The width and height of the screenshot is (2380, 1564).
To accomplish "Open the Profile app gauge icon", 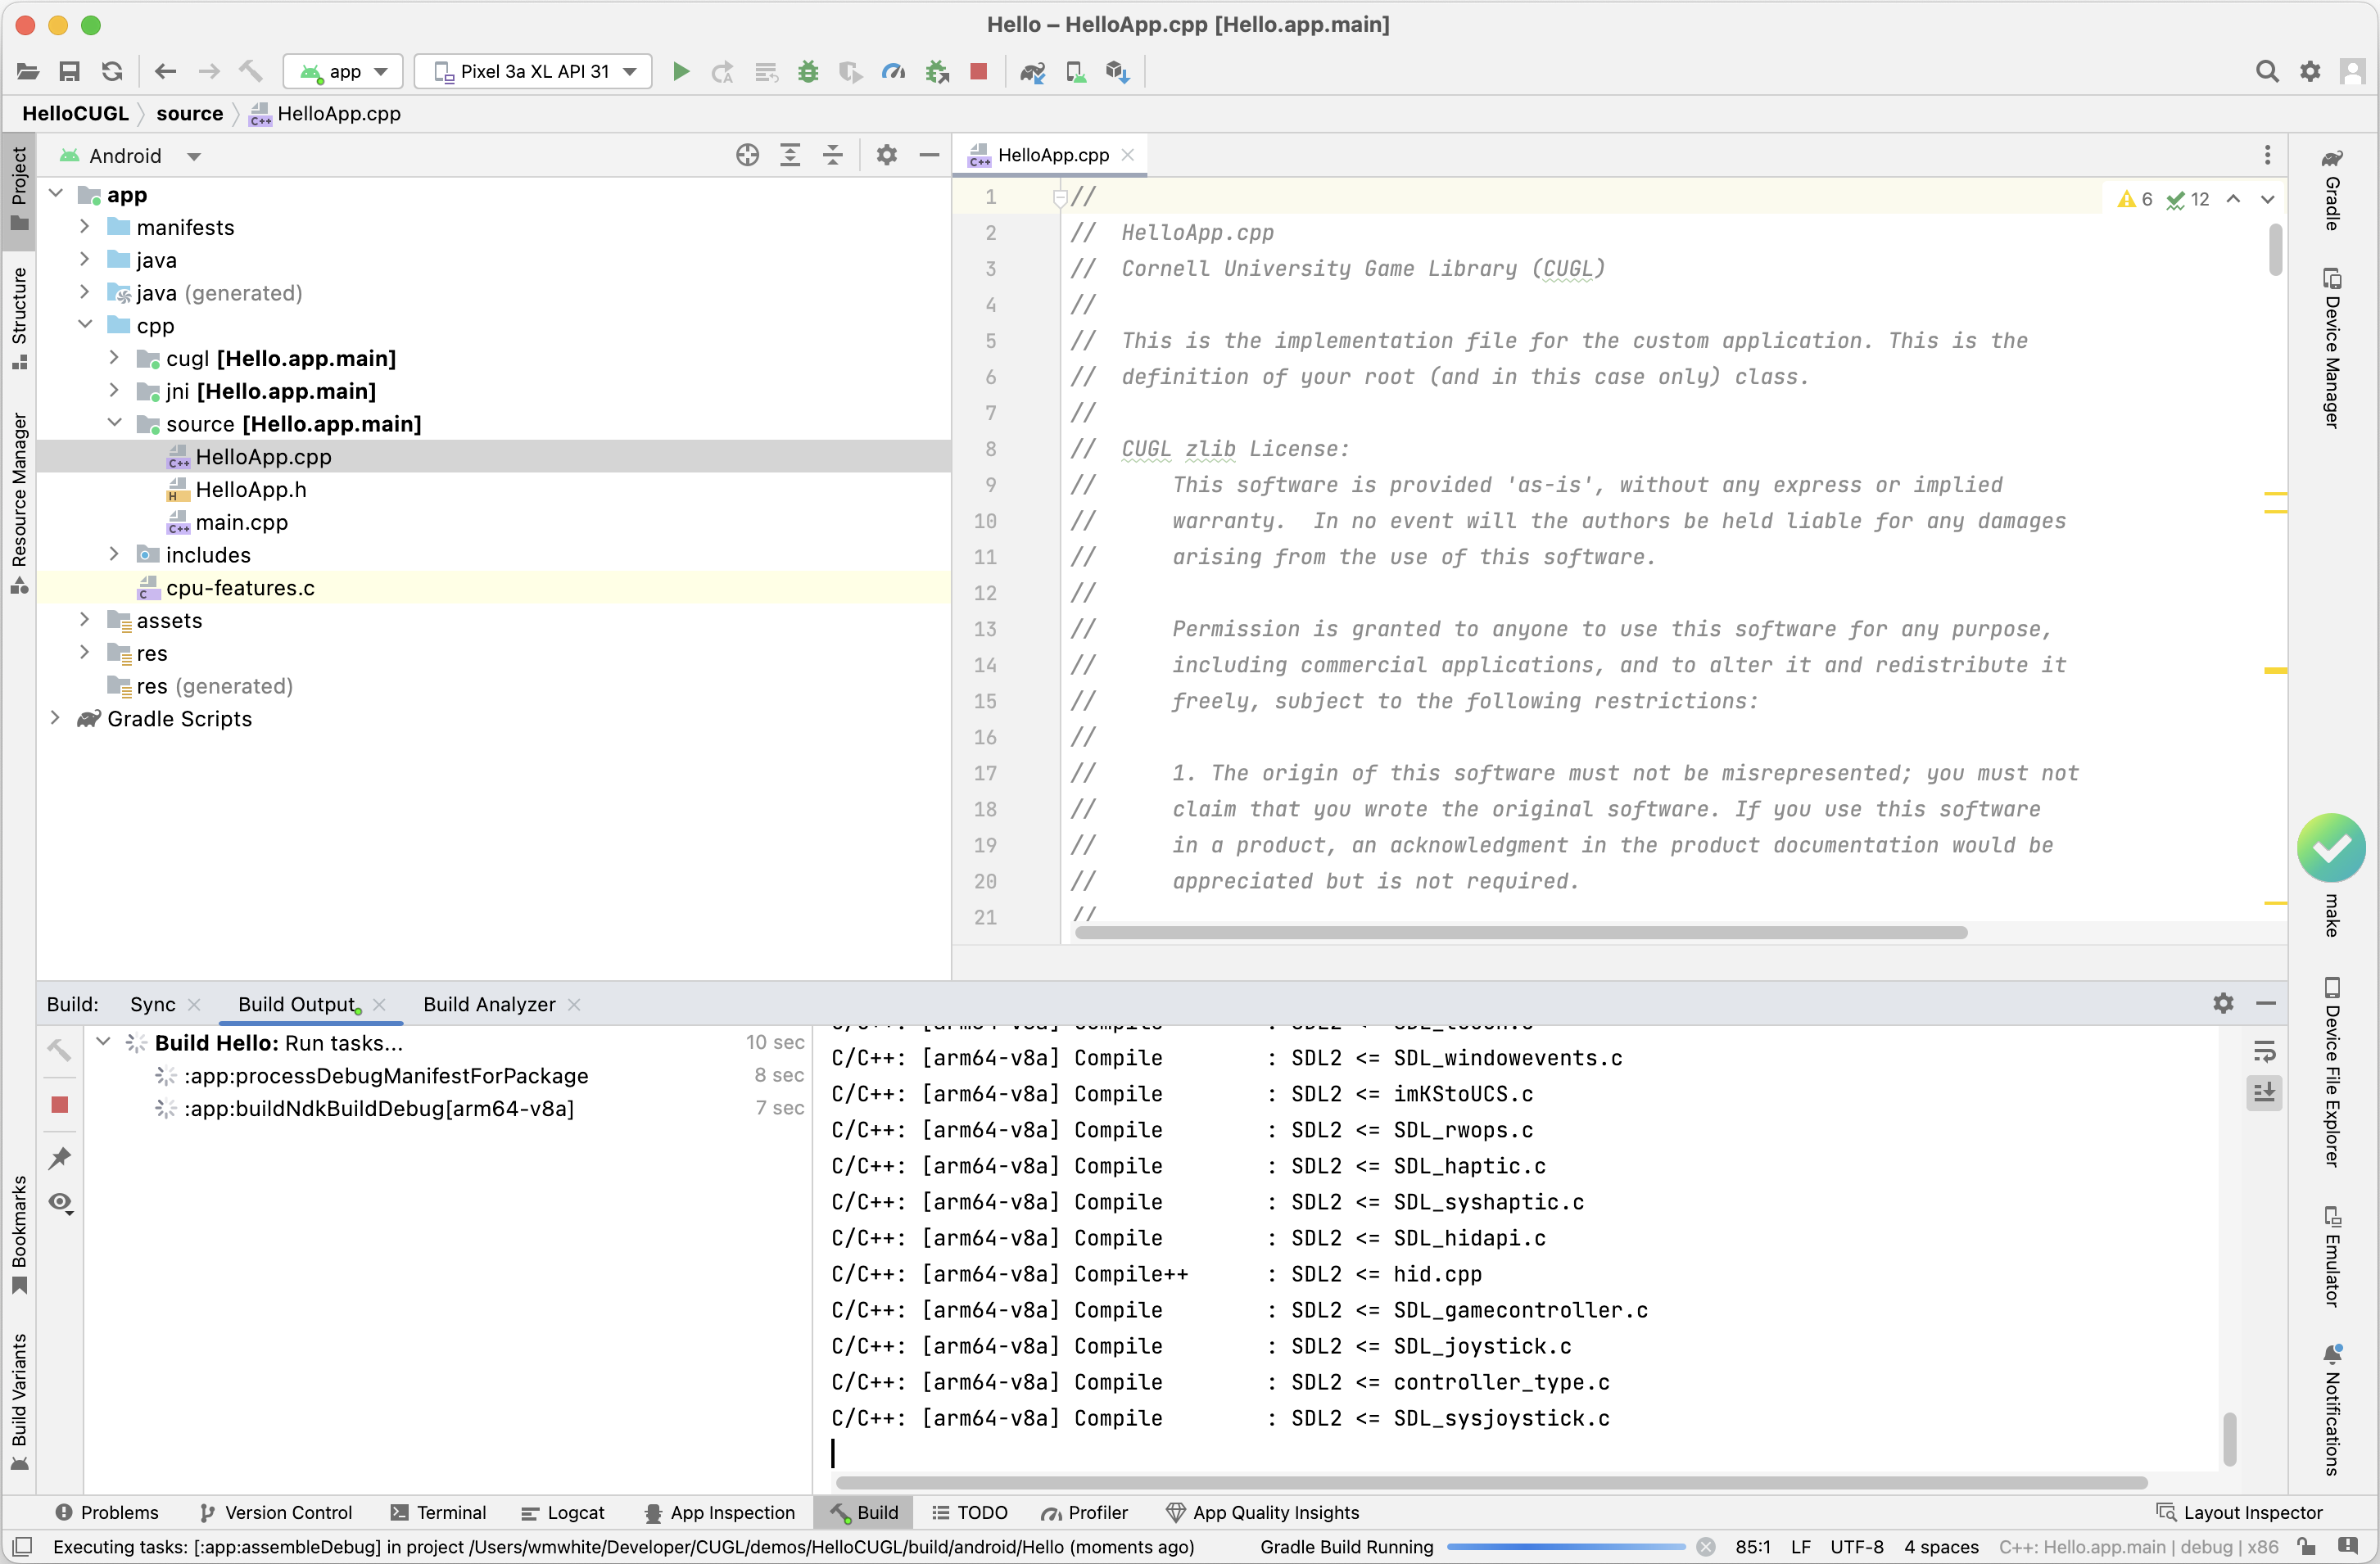I will tap(893, 71).
